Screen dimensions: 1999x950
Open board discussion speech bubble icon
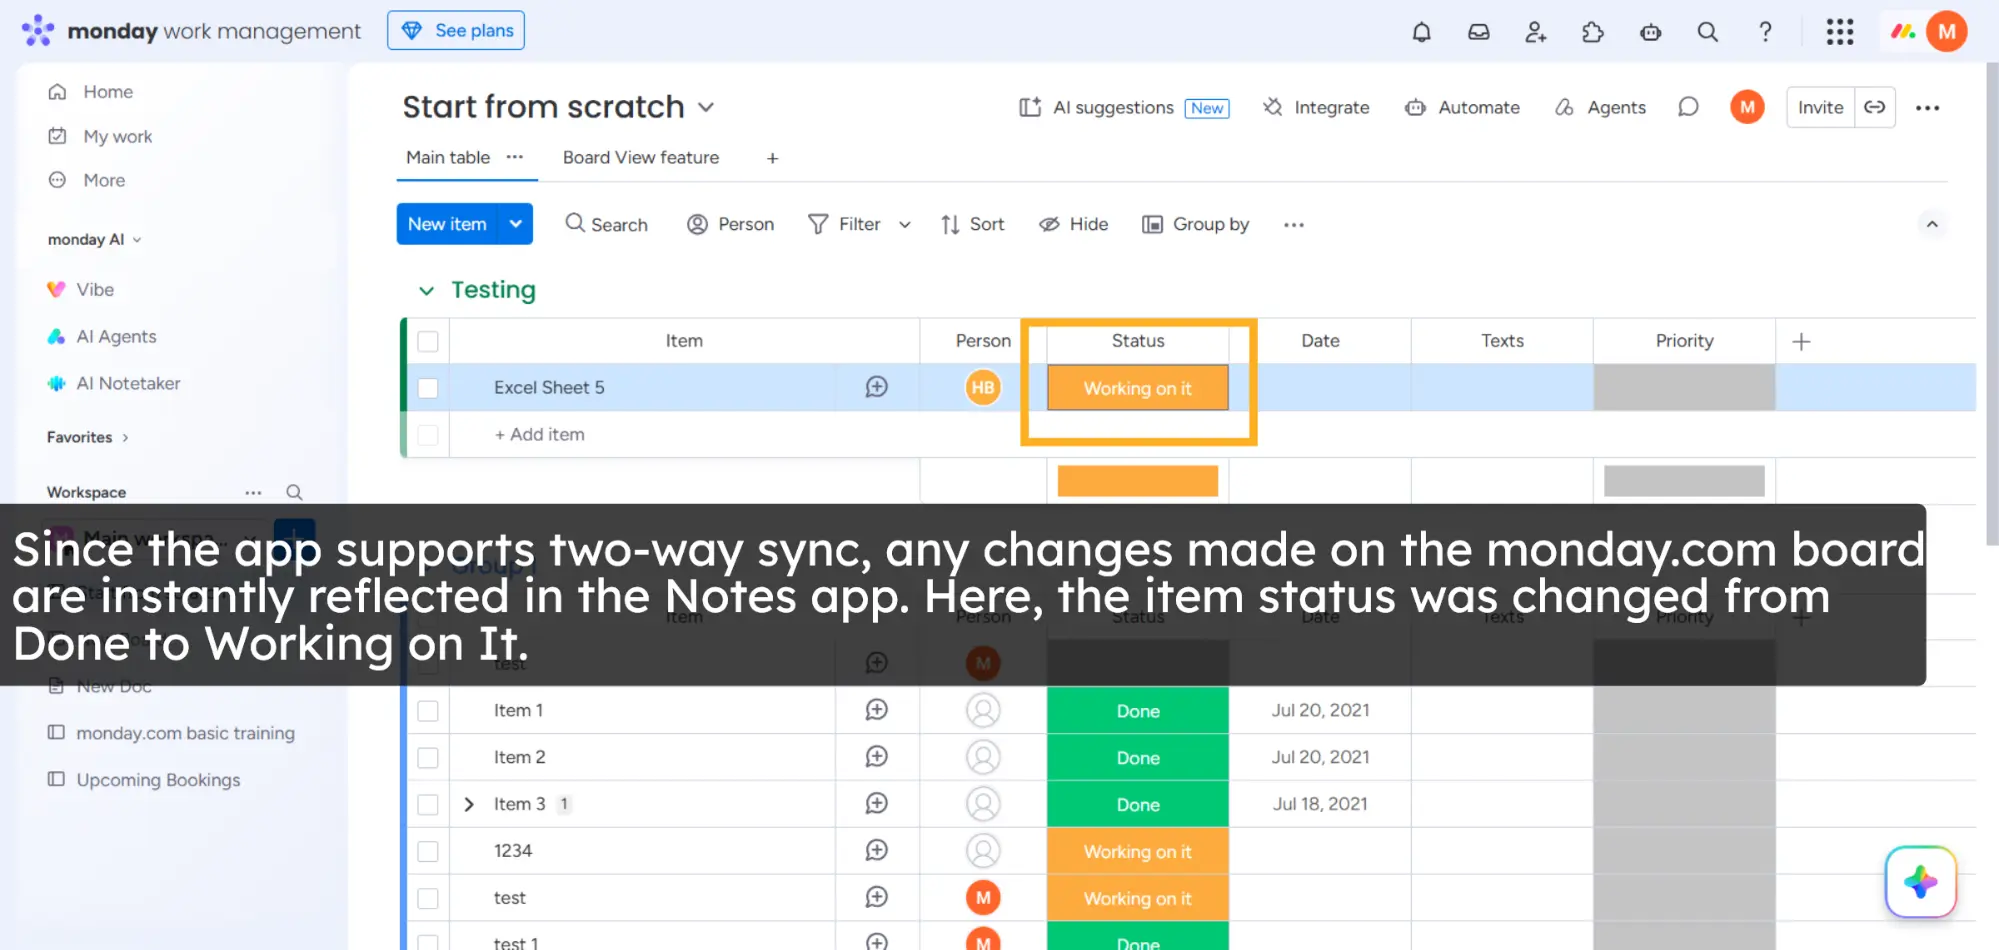[x=1688, y=107]
